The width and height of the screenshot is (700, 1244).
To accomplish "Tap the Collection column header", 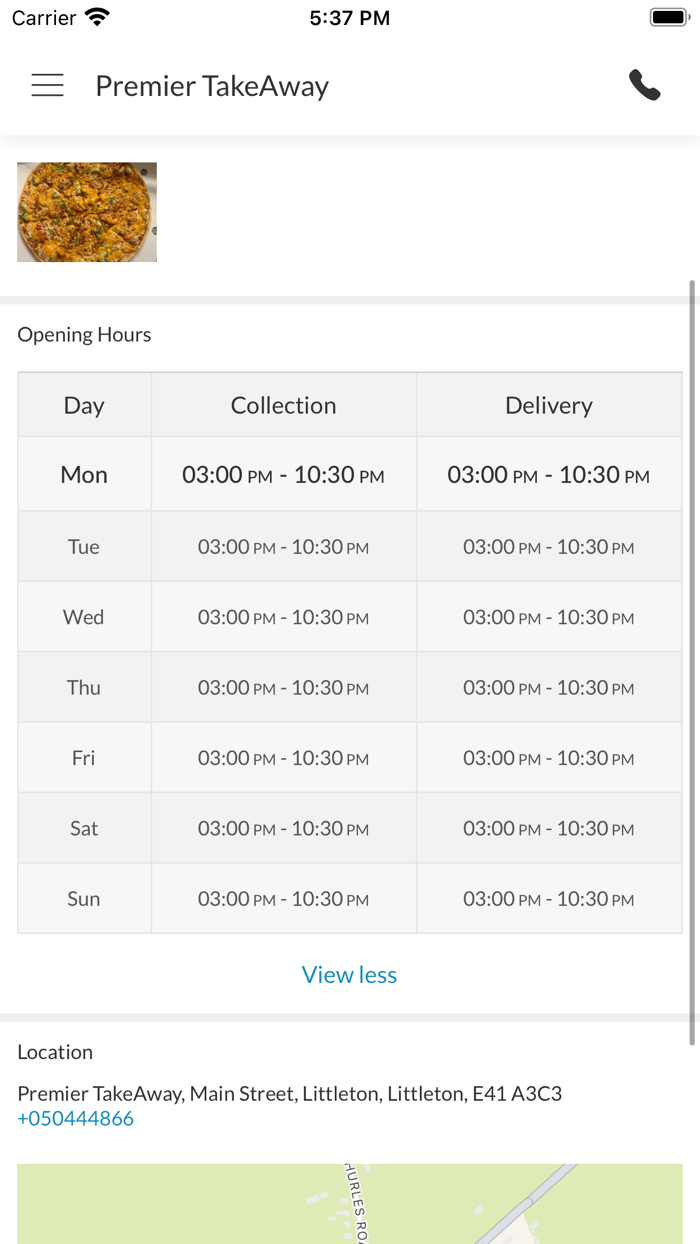I will [283, 404].
